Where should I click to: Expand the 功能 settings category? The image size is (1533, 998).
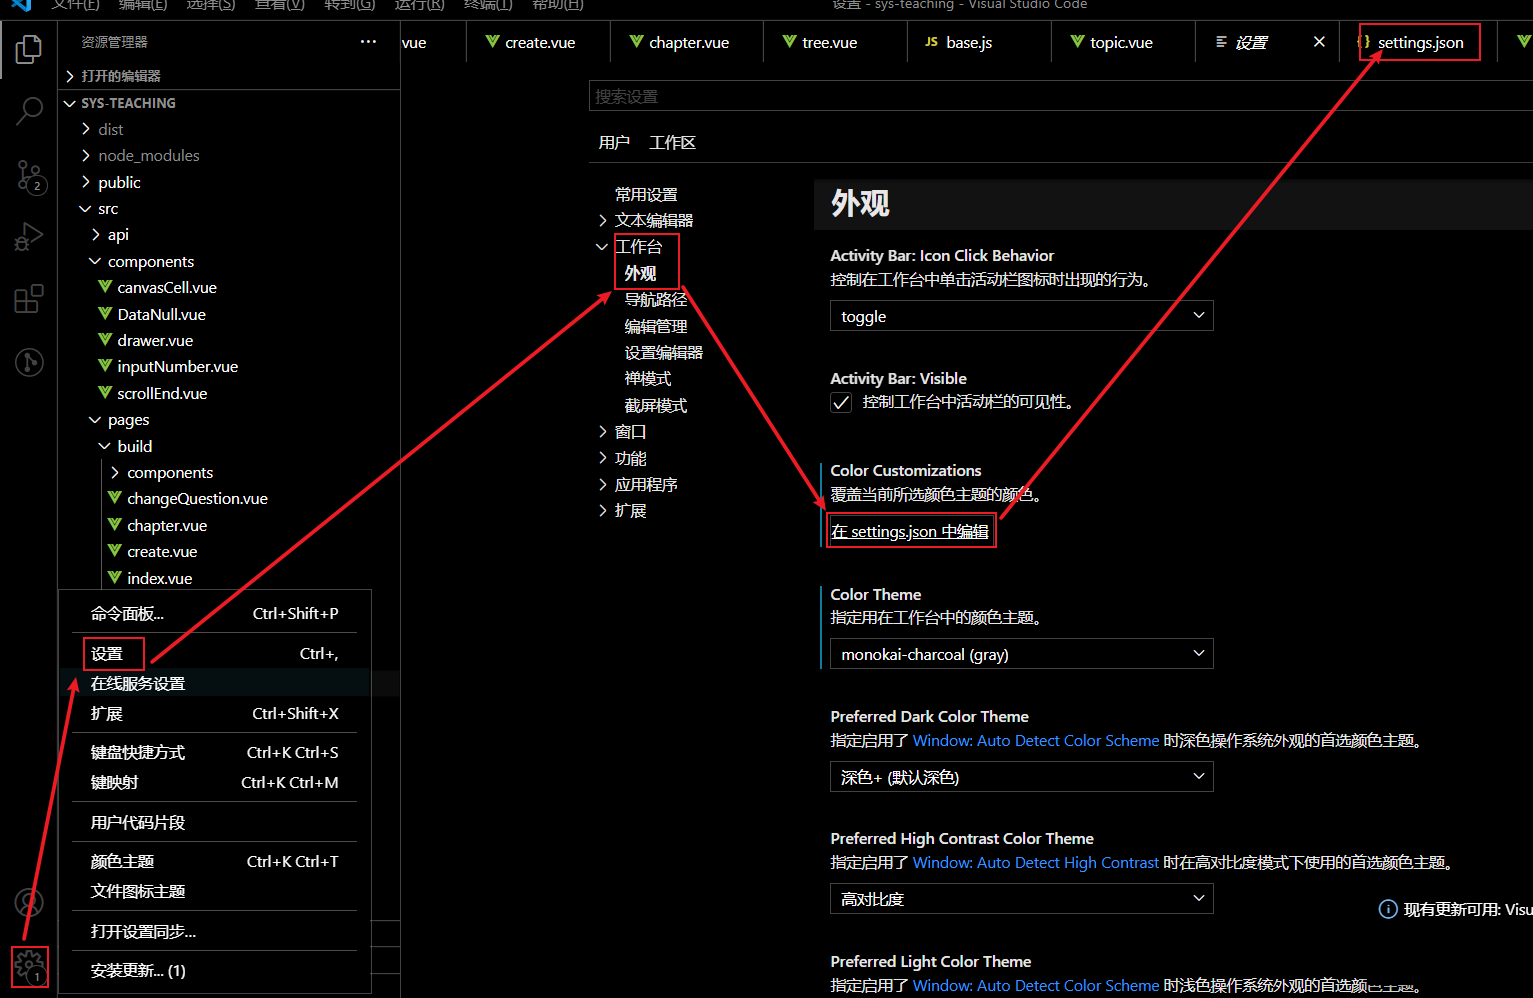click(x=603, y=458)
